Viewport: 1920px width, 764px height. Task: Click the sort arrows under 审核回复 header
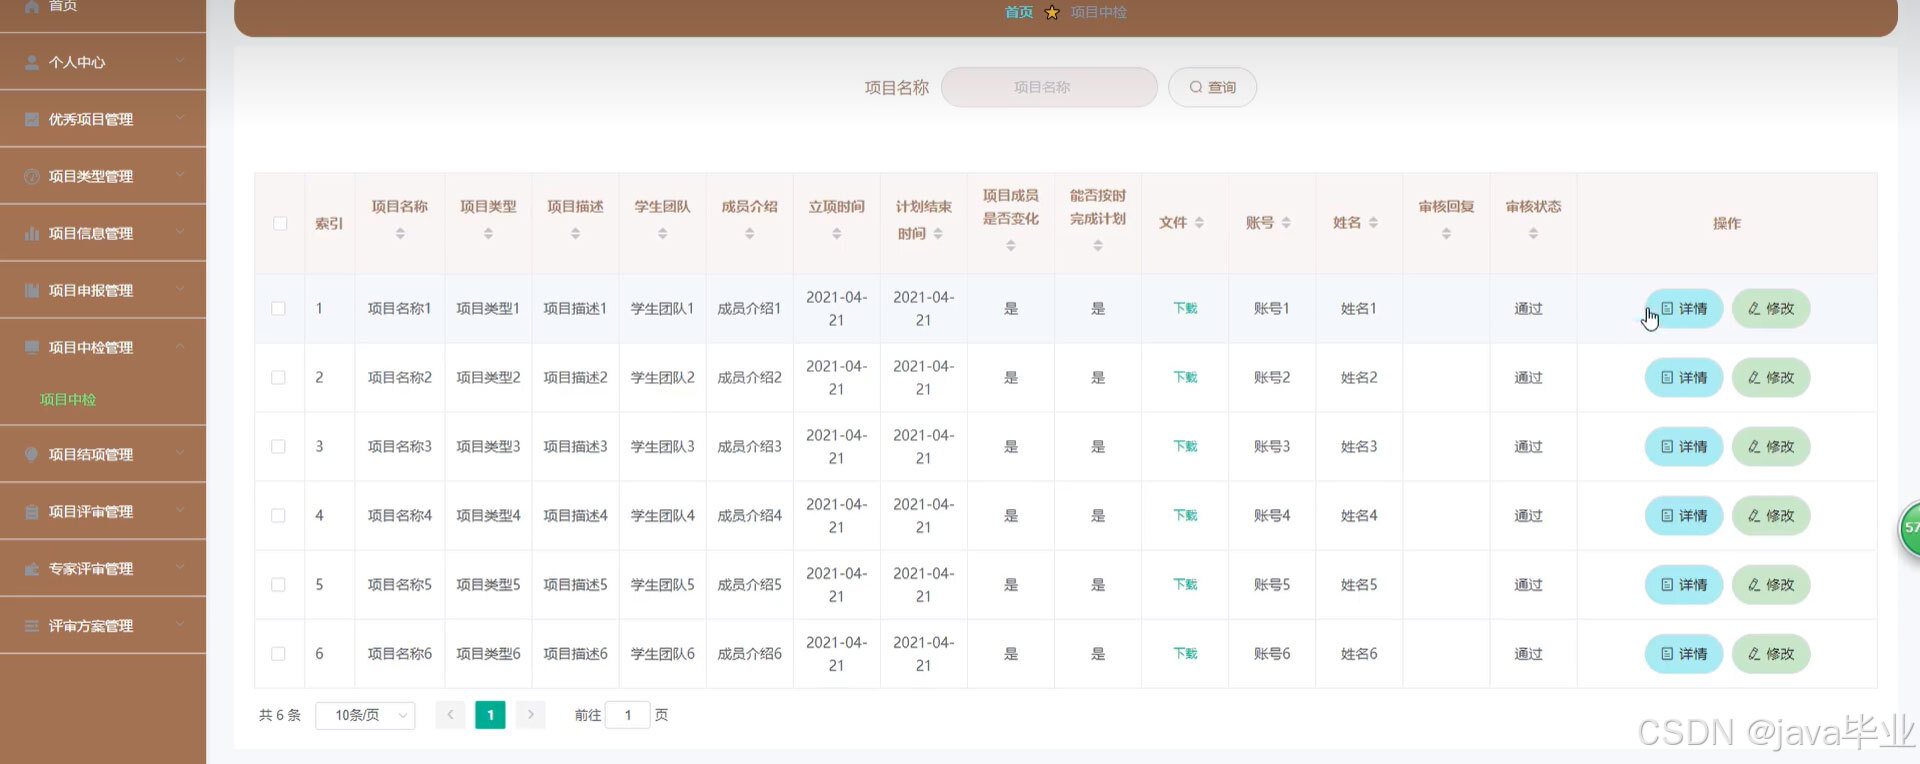pos(1446,233)
